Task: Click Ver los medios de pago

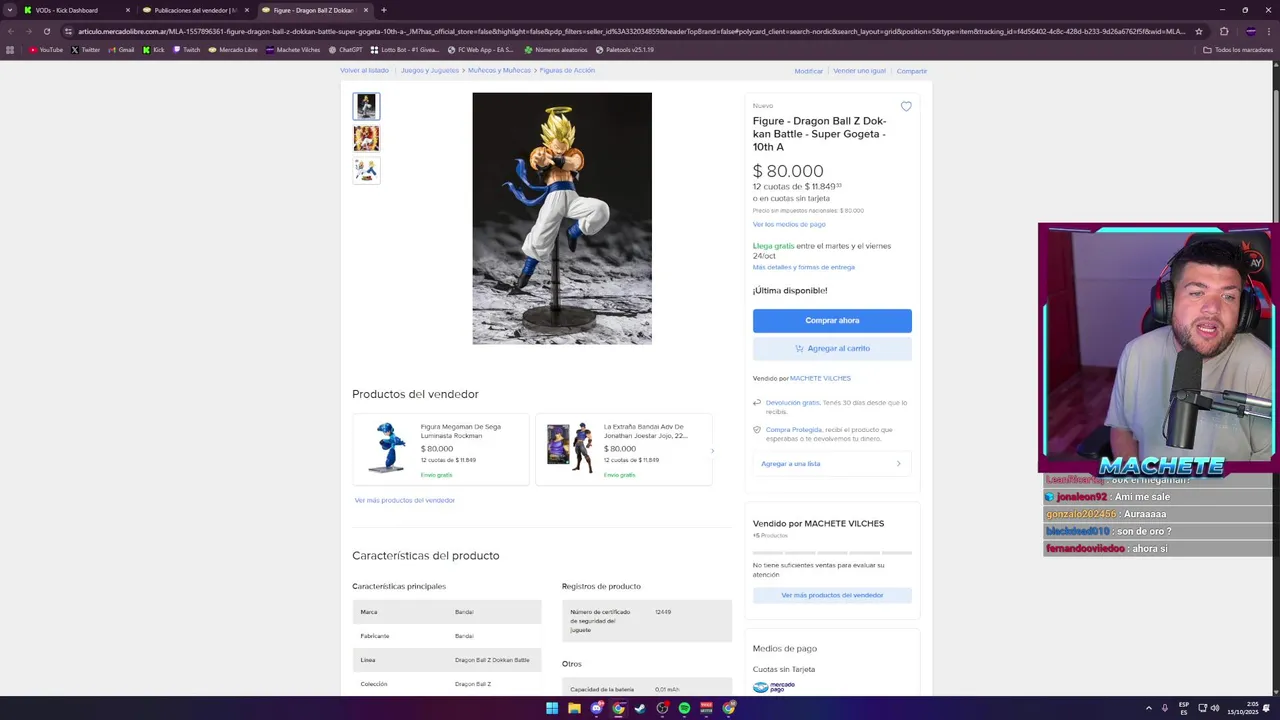Action: [x=789, y=224]
